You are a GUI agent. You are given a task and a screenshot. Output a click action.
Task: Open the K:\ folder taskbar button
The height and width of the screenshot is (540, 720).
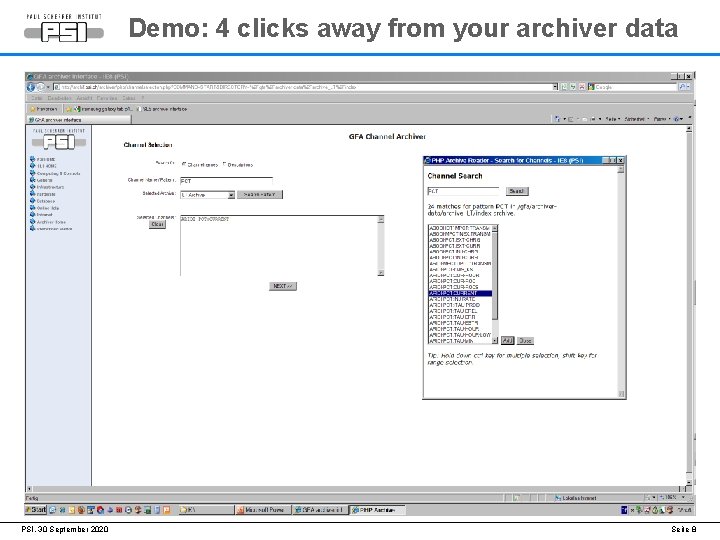pyautogui.click(x=205, y=510)
